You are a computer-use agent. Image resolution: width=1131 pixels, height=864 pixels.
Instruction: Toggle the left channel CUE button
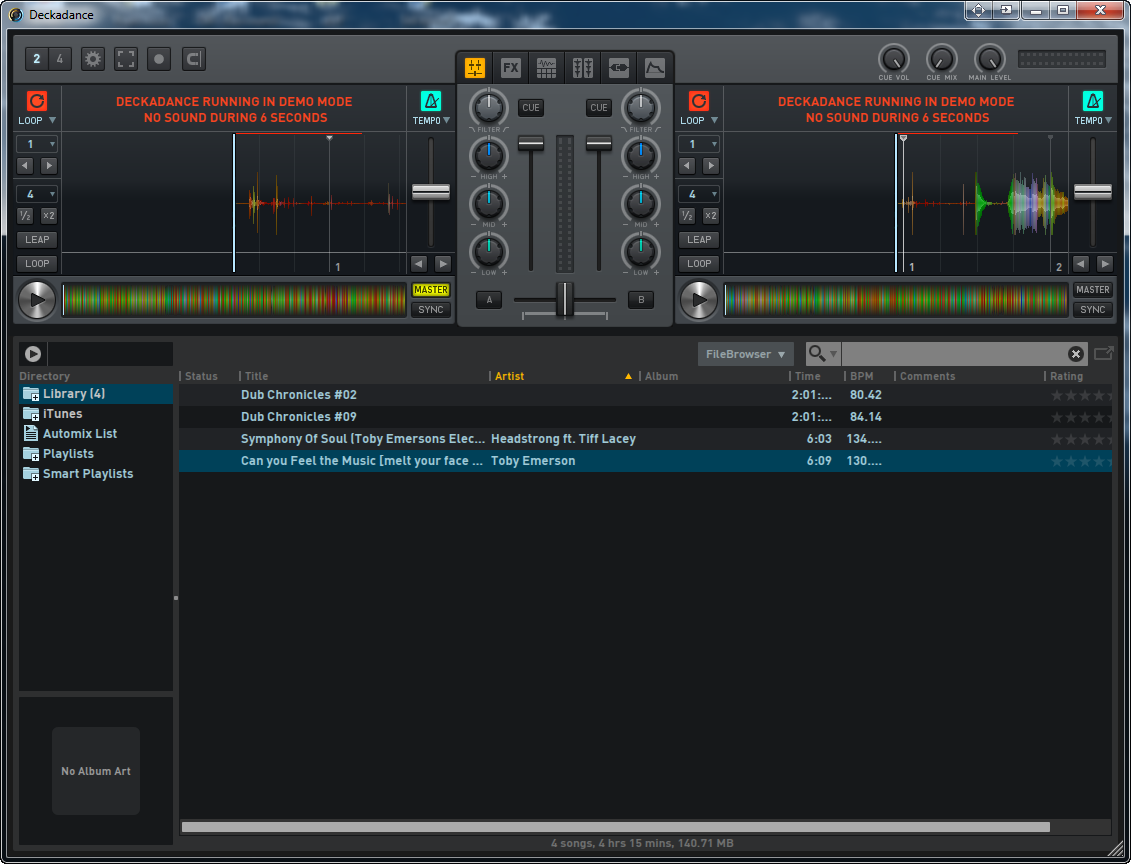click(x=531, y=108)
